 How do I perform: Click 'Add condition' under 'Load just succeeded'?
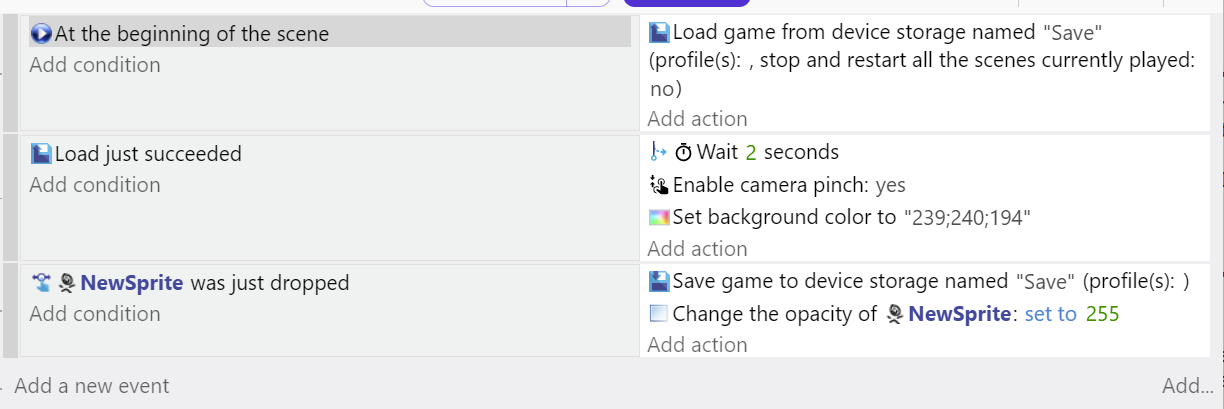click(95, 185)
